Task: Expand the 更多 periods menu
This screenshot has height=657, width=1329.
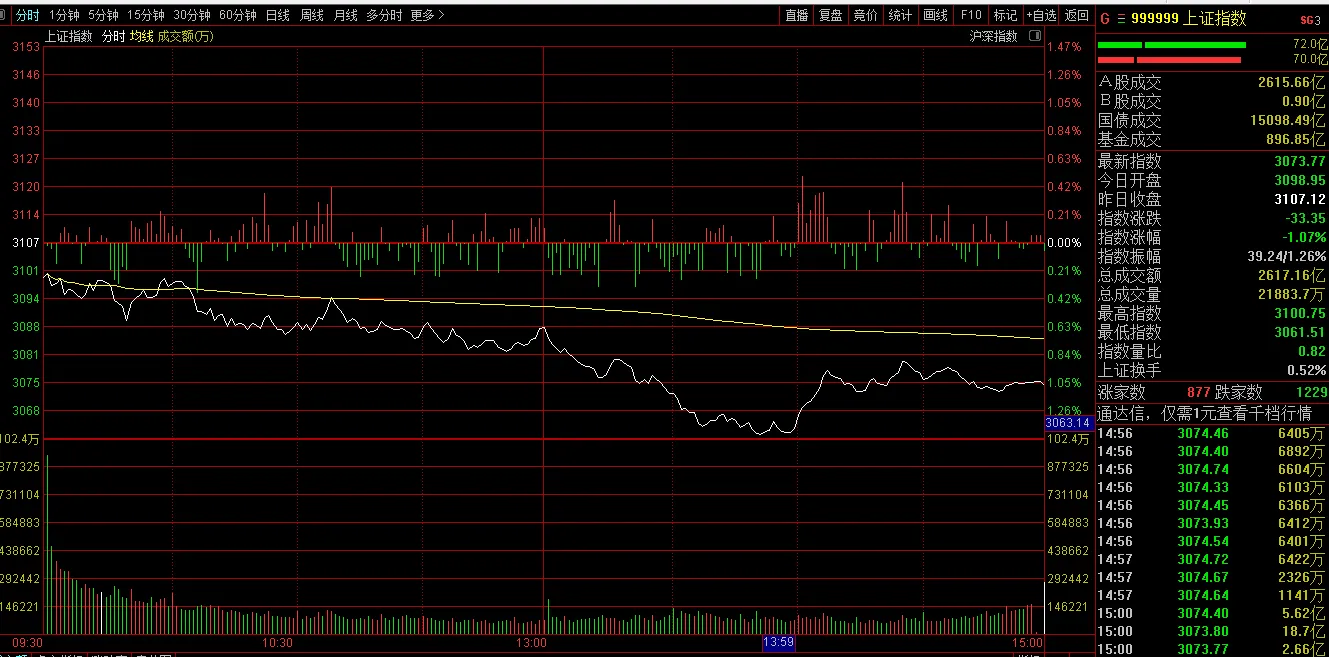Action: (428, 15)
